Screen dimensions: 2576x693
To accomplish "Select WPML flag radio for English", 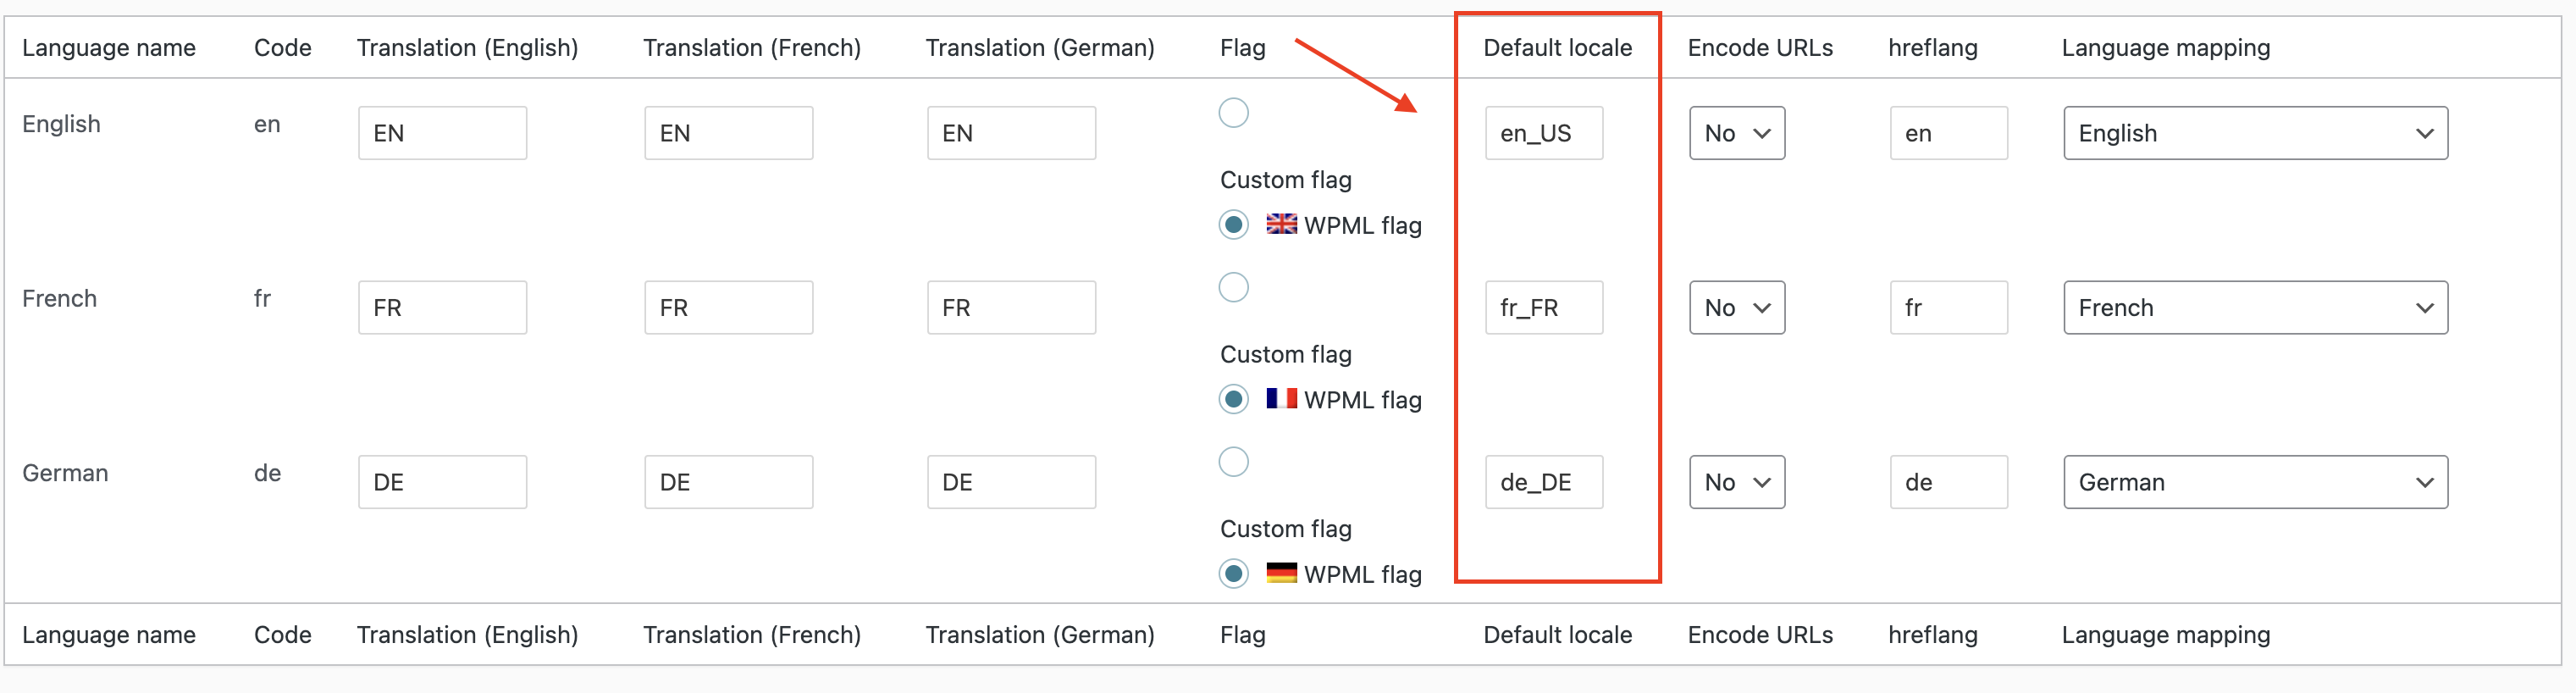I will click(x=1234, y=225).
